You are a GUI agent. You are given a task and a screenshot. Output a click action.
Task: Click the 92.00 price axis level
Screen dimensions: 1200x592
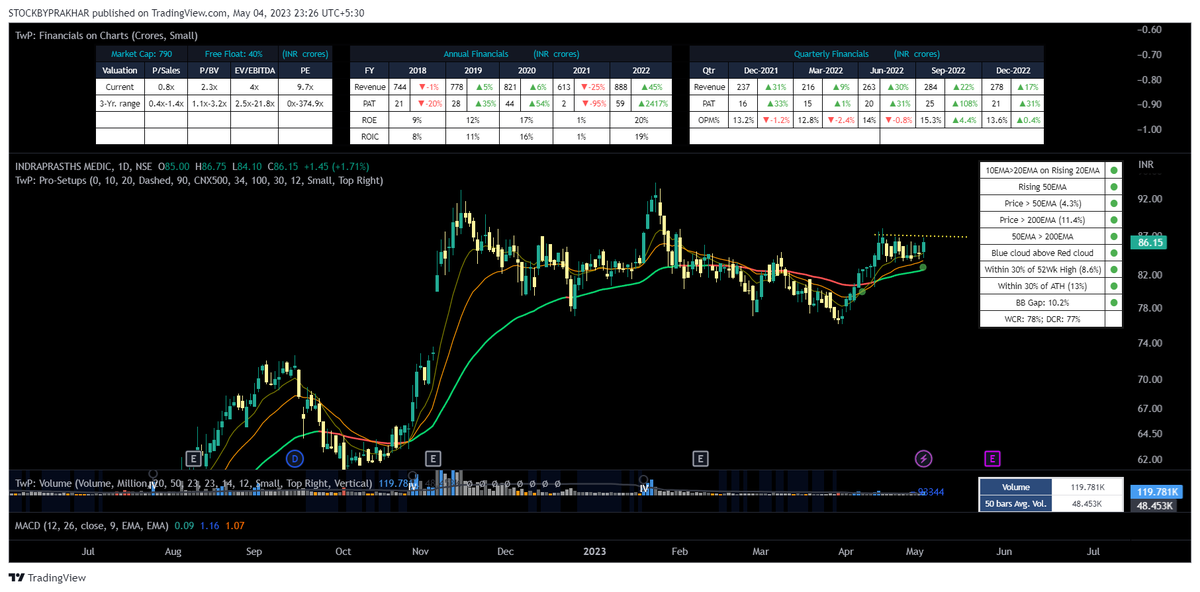(1150, 199)
